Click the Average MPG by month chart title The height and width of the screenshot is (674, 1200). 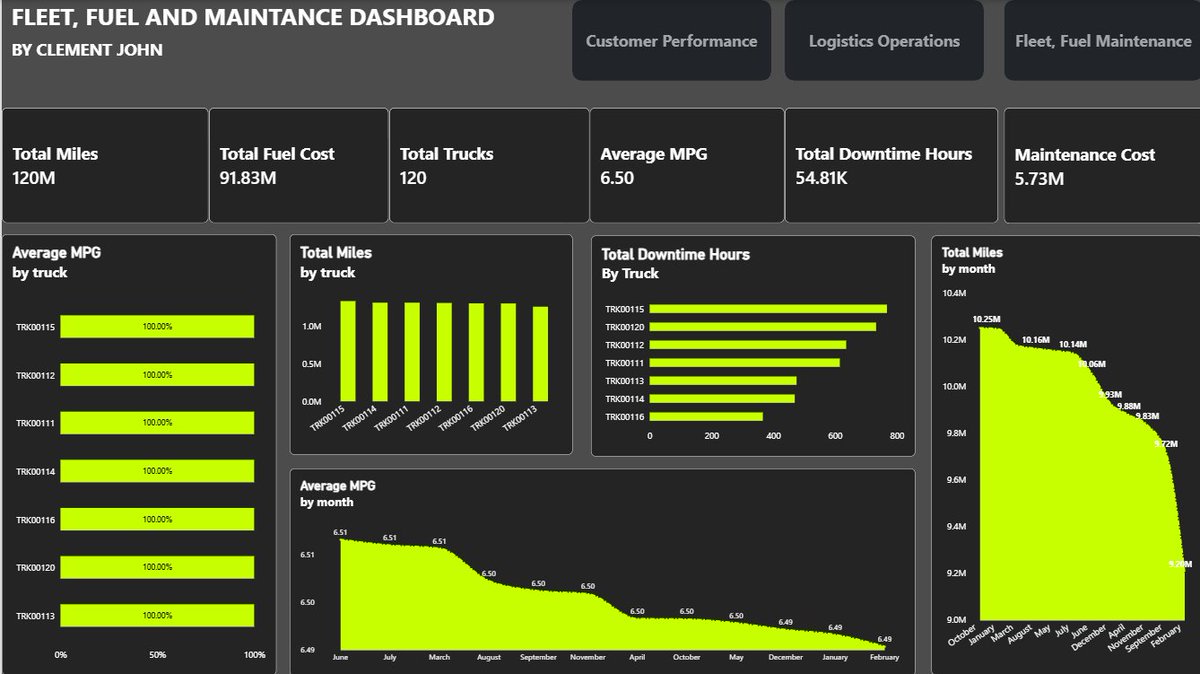[x=338, y=493]
